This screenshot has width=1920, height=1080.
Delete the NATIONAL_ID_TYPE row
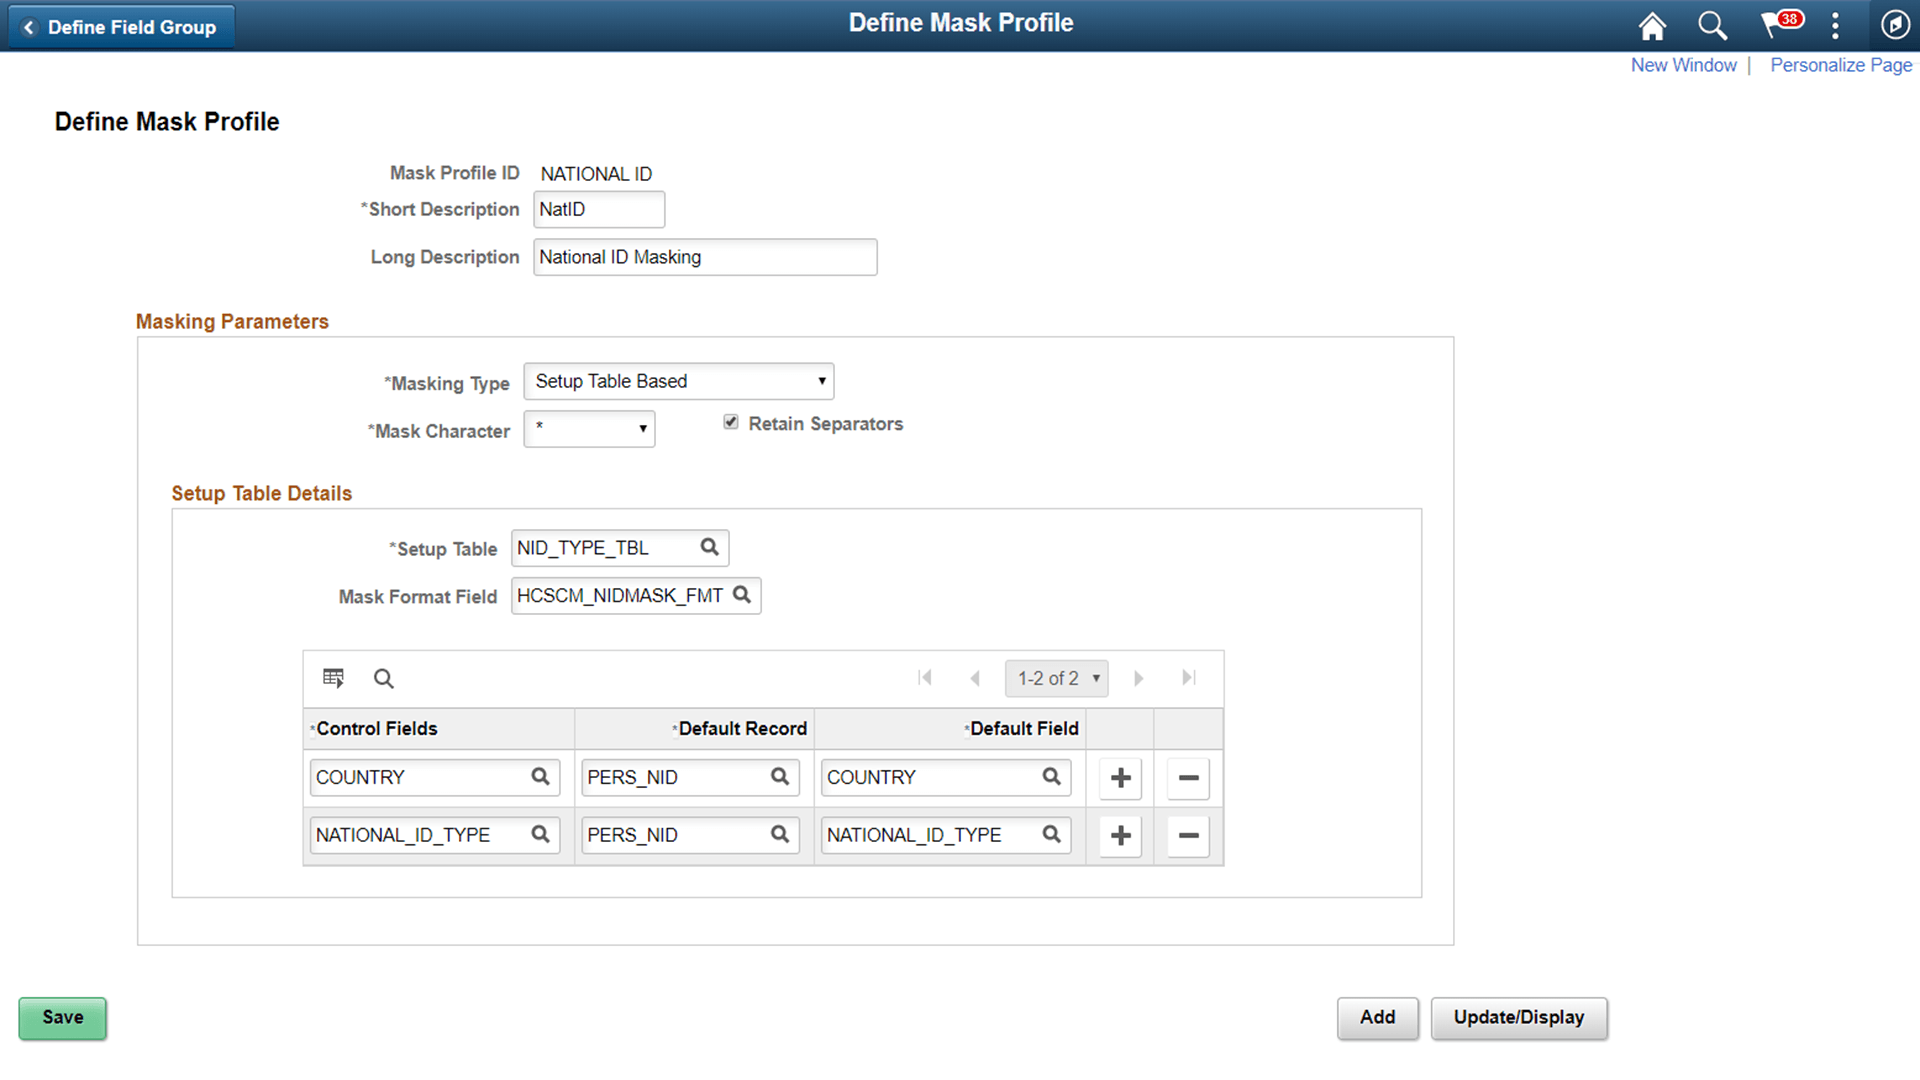[1187, 835]
